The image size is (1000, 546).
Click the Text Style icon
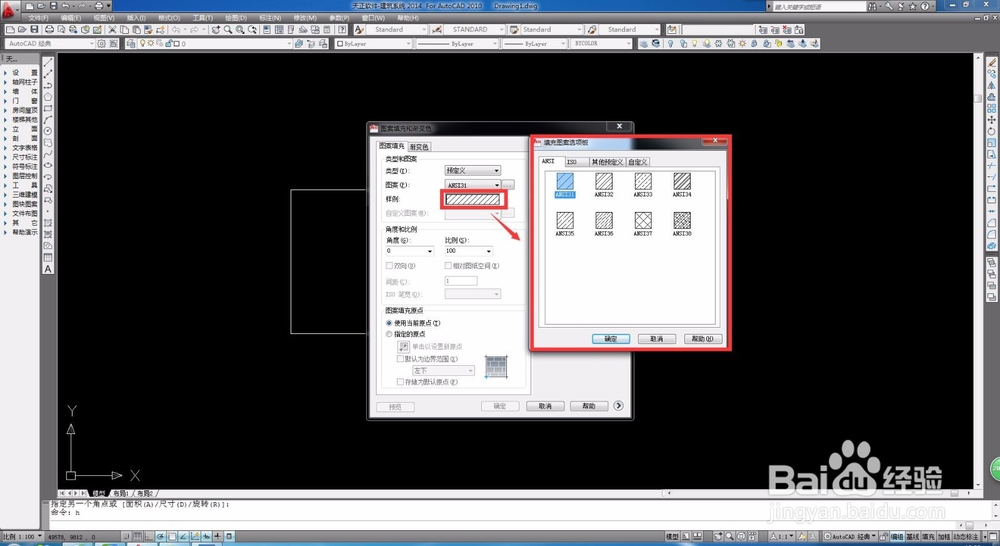point(359,29)
